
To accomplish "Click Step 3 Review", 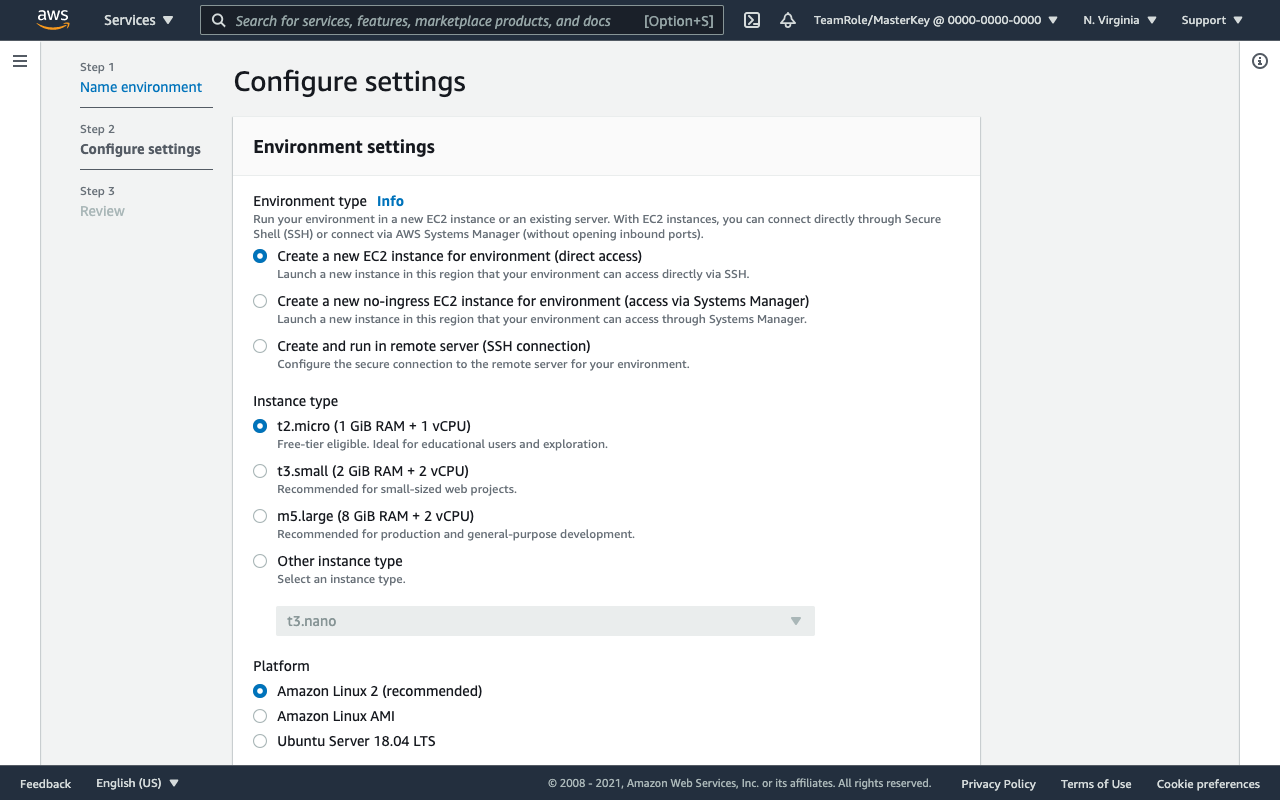I will pyautogui.click(x=102, y=211).
